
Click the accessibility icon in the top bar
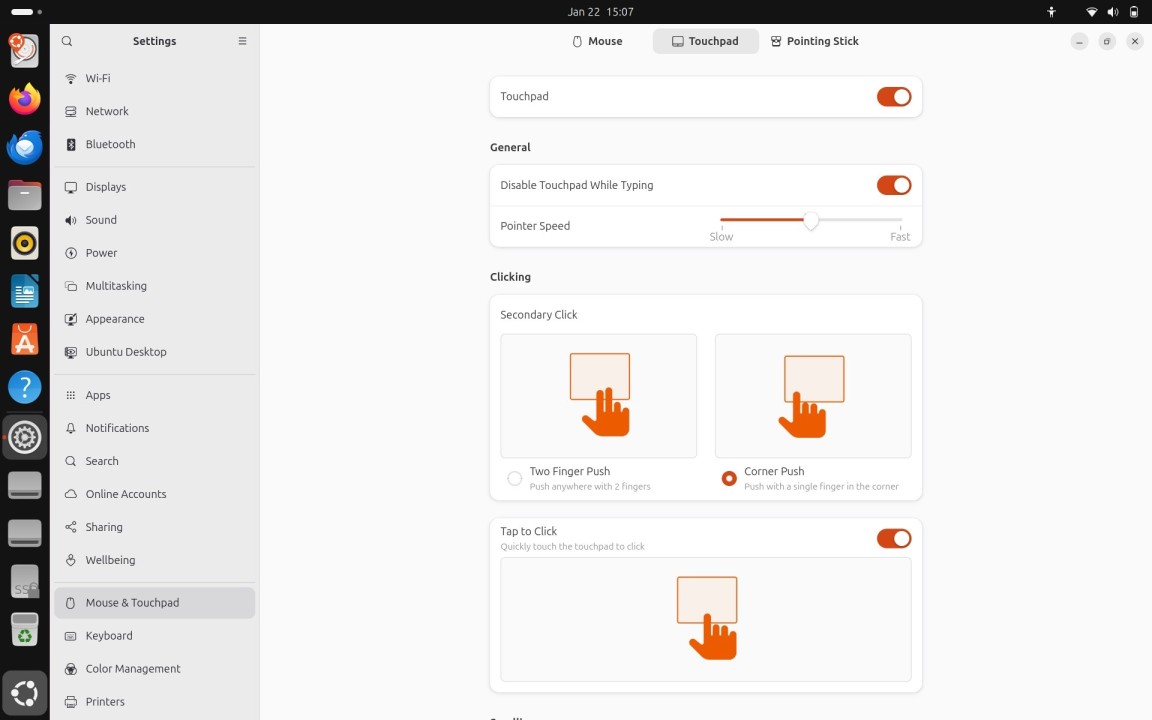pyautogui.click(x=1051, y=12)
